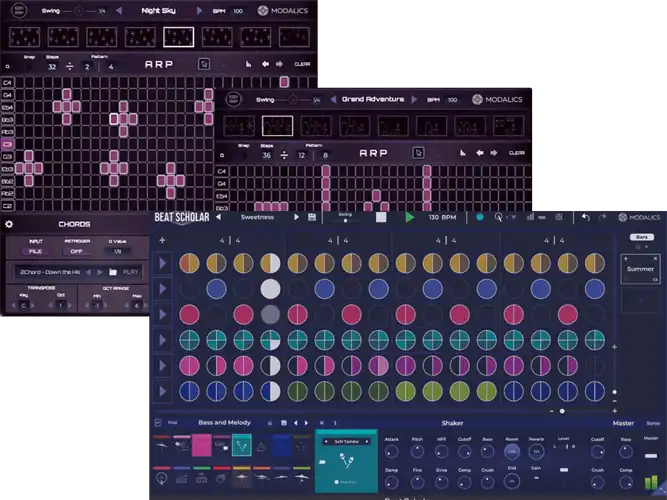Adjust the Swing slider in Beat Scholar
667x500 pixels.
tap(345, 220)
